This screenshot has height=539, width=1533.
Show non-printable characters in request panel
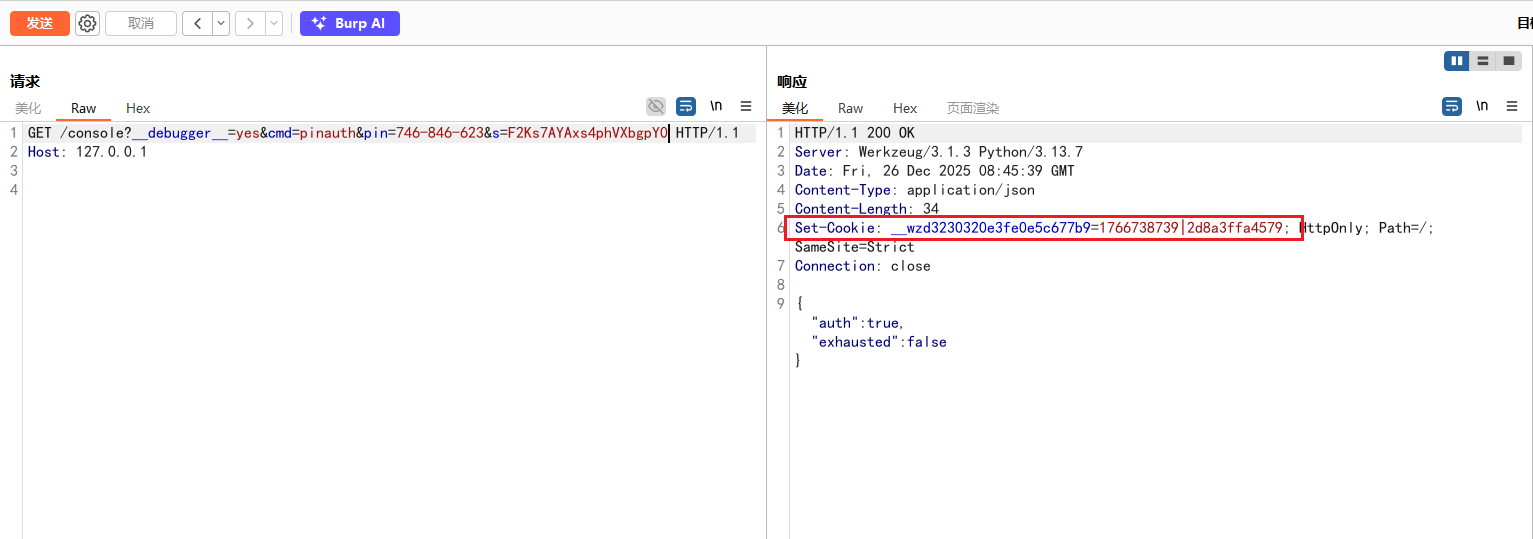pos(716,106)
